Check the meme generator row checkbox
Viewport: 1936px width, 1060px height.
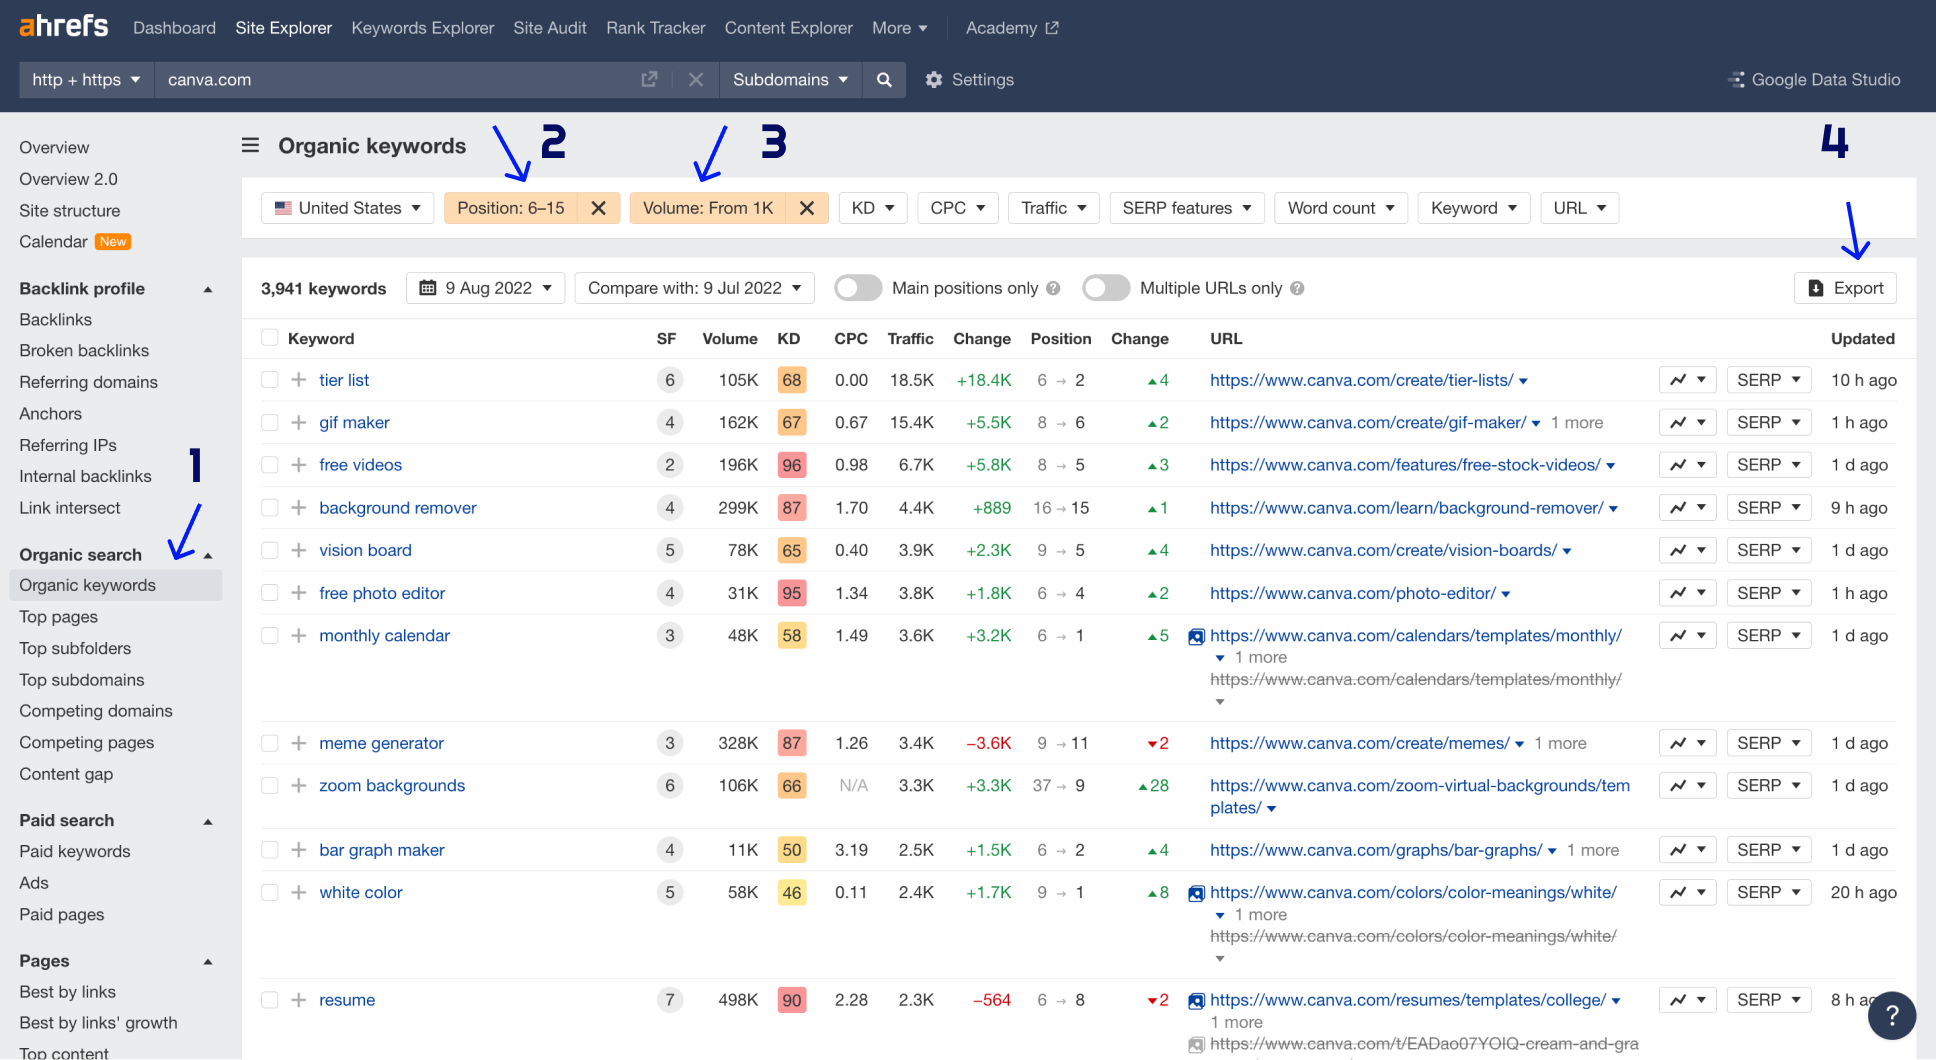tap(270, 743)
